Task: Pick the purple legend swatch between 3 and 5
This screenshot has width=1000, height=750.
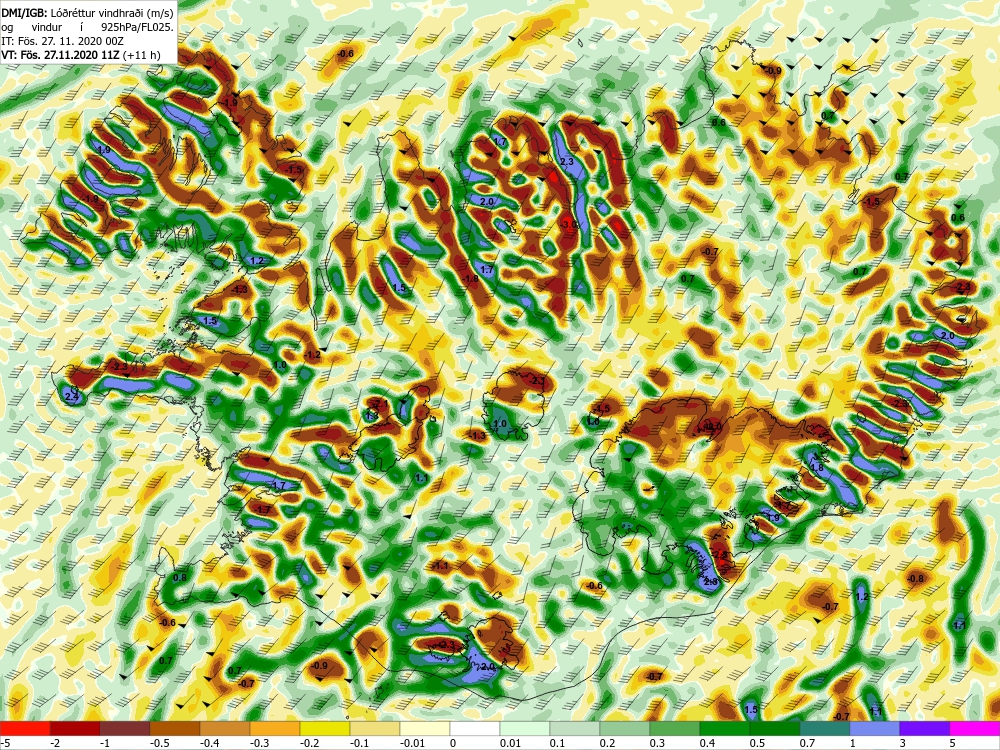Action: 925,729
